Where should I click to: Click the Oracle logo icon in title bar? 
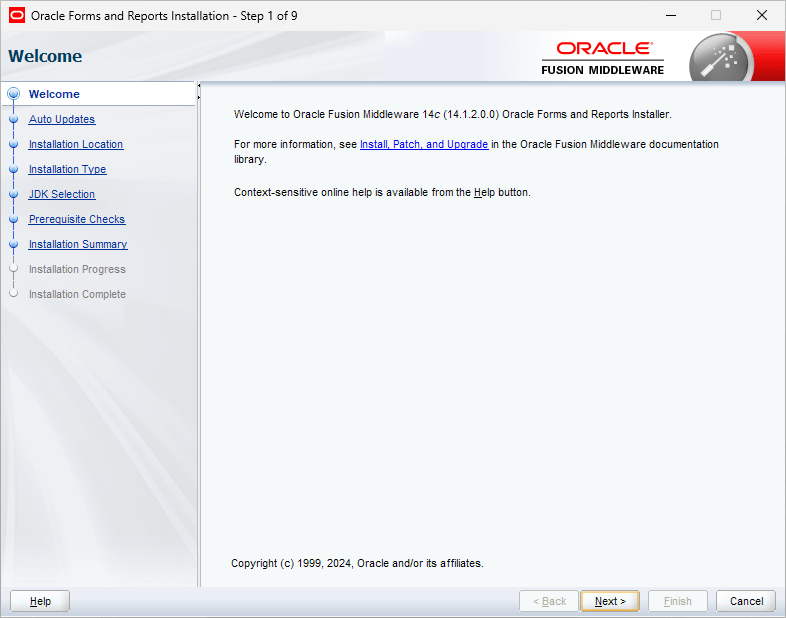pyautogui.click(x=17, y=16)
